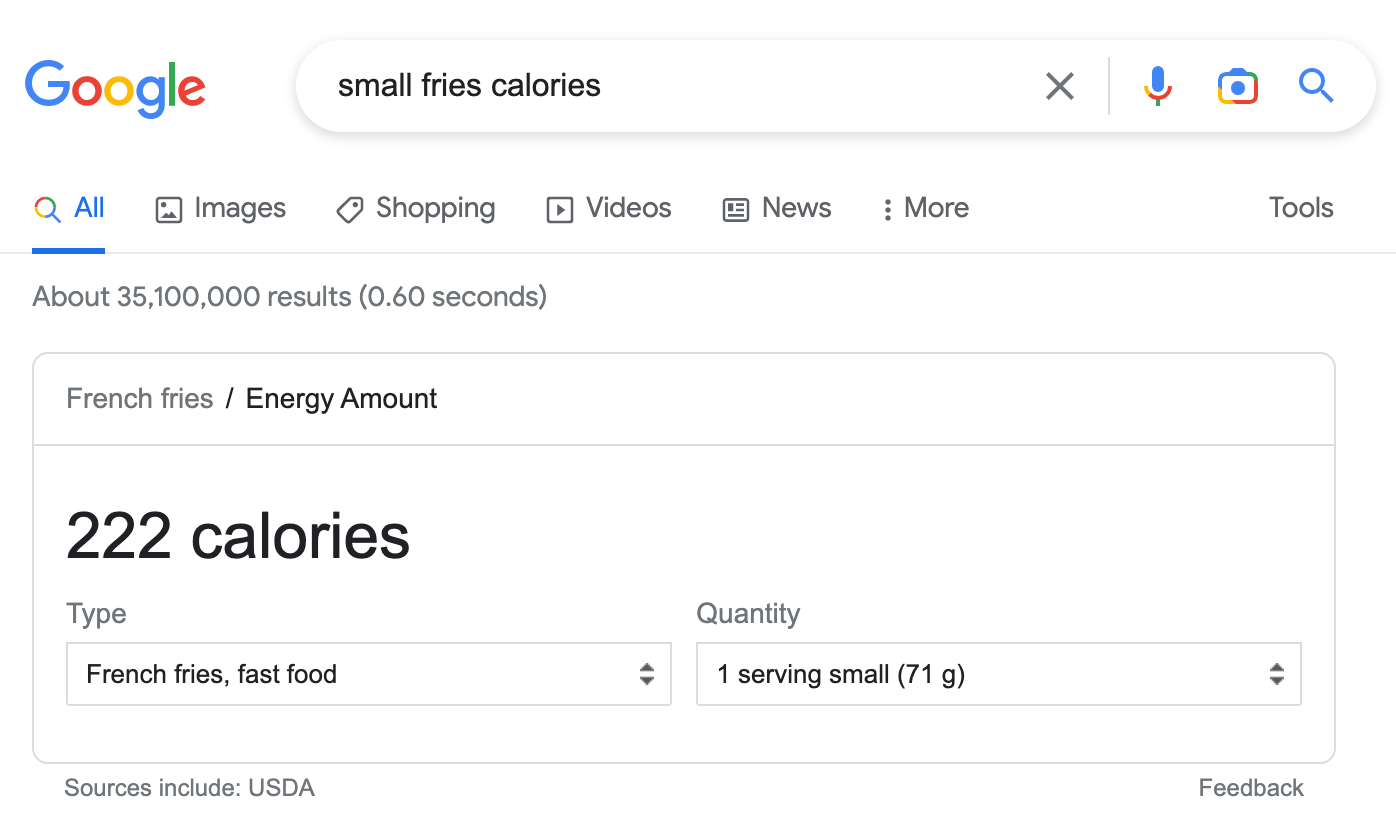1396x838 pixels.
Task: Clear the search query with X icon
Action: click(x=1059, y=86)
